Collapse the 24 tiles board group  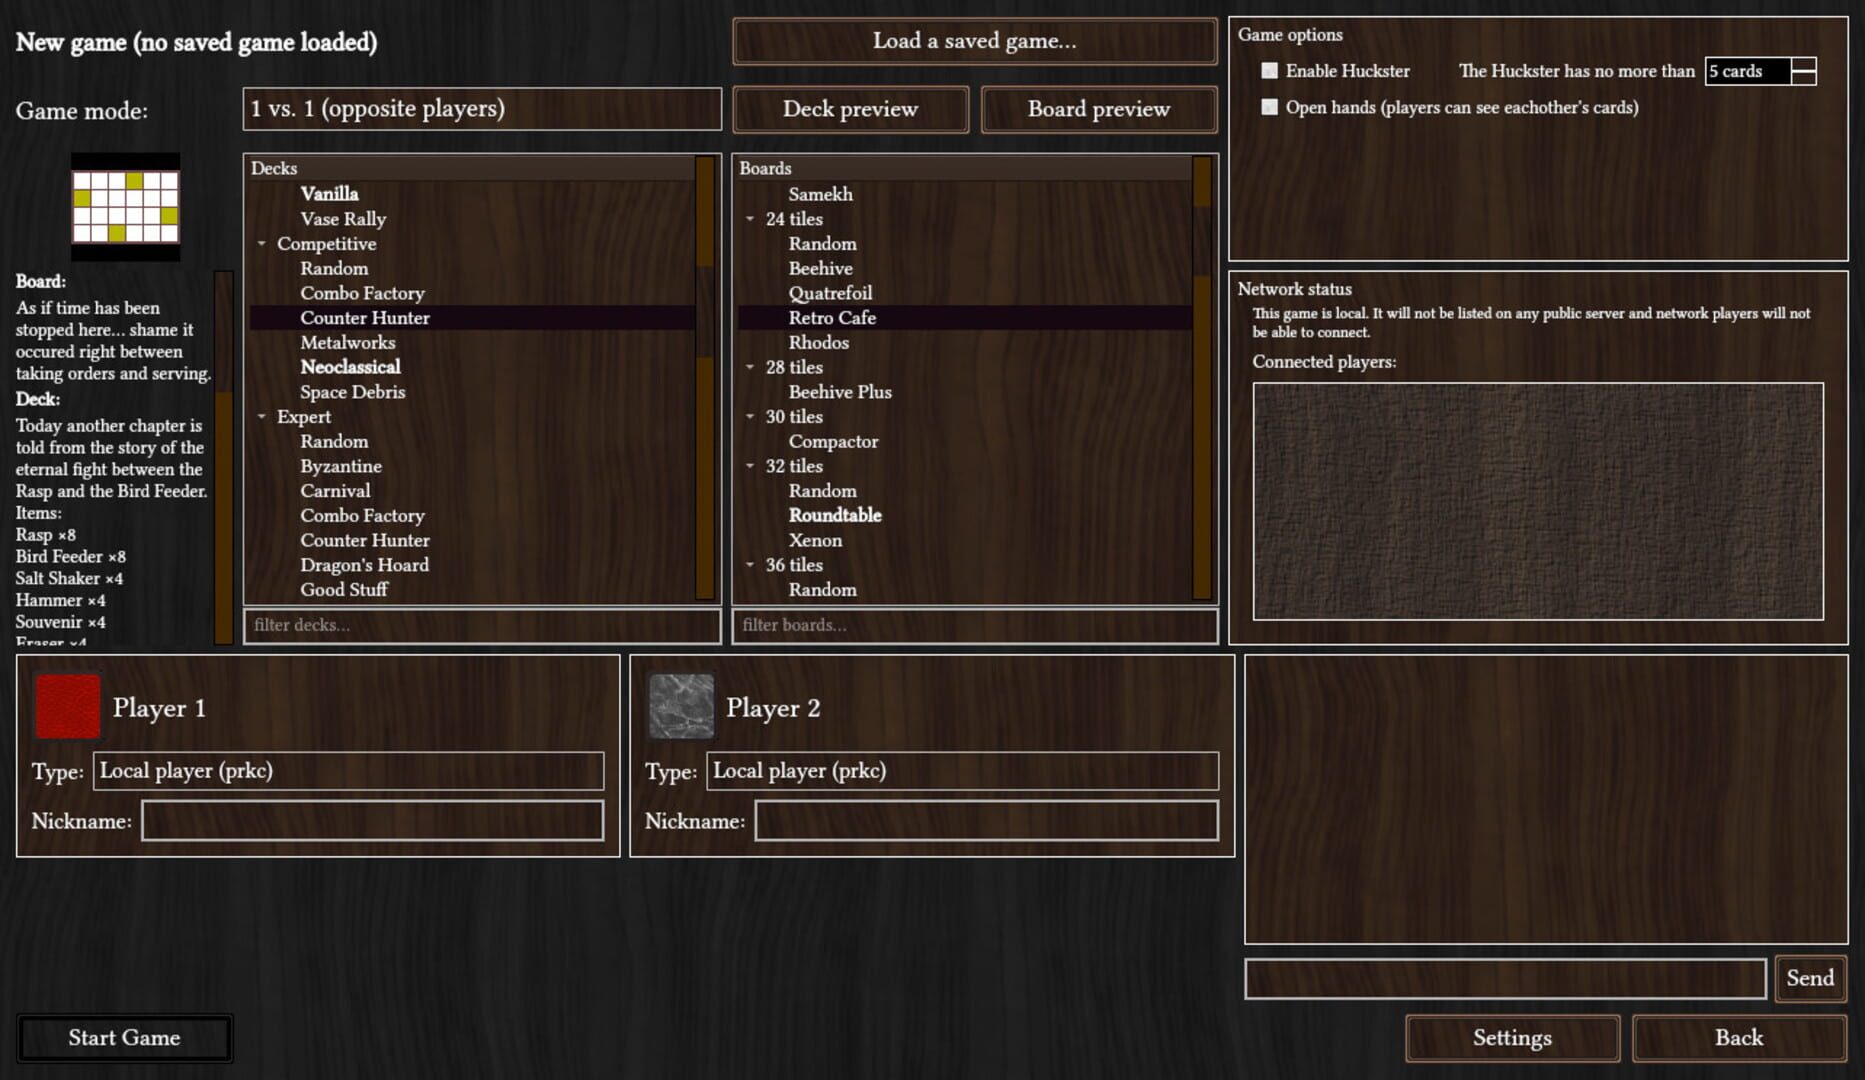coord(751,218)
